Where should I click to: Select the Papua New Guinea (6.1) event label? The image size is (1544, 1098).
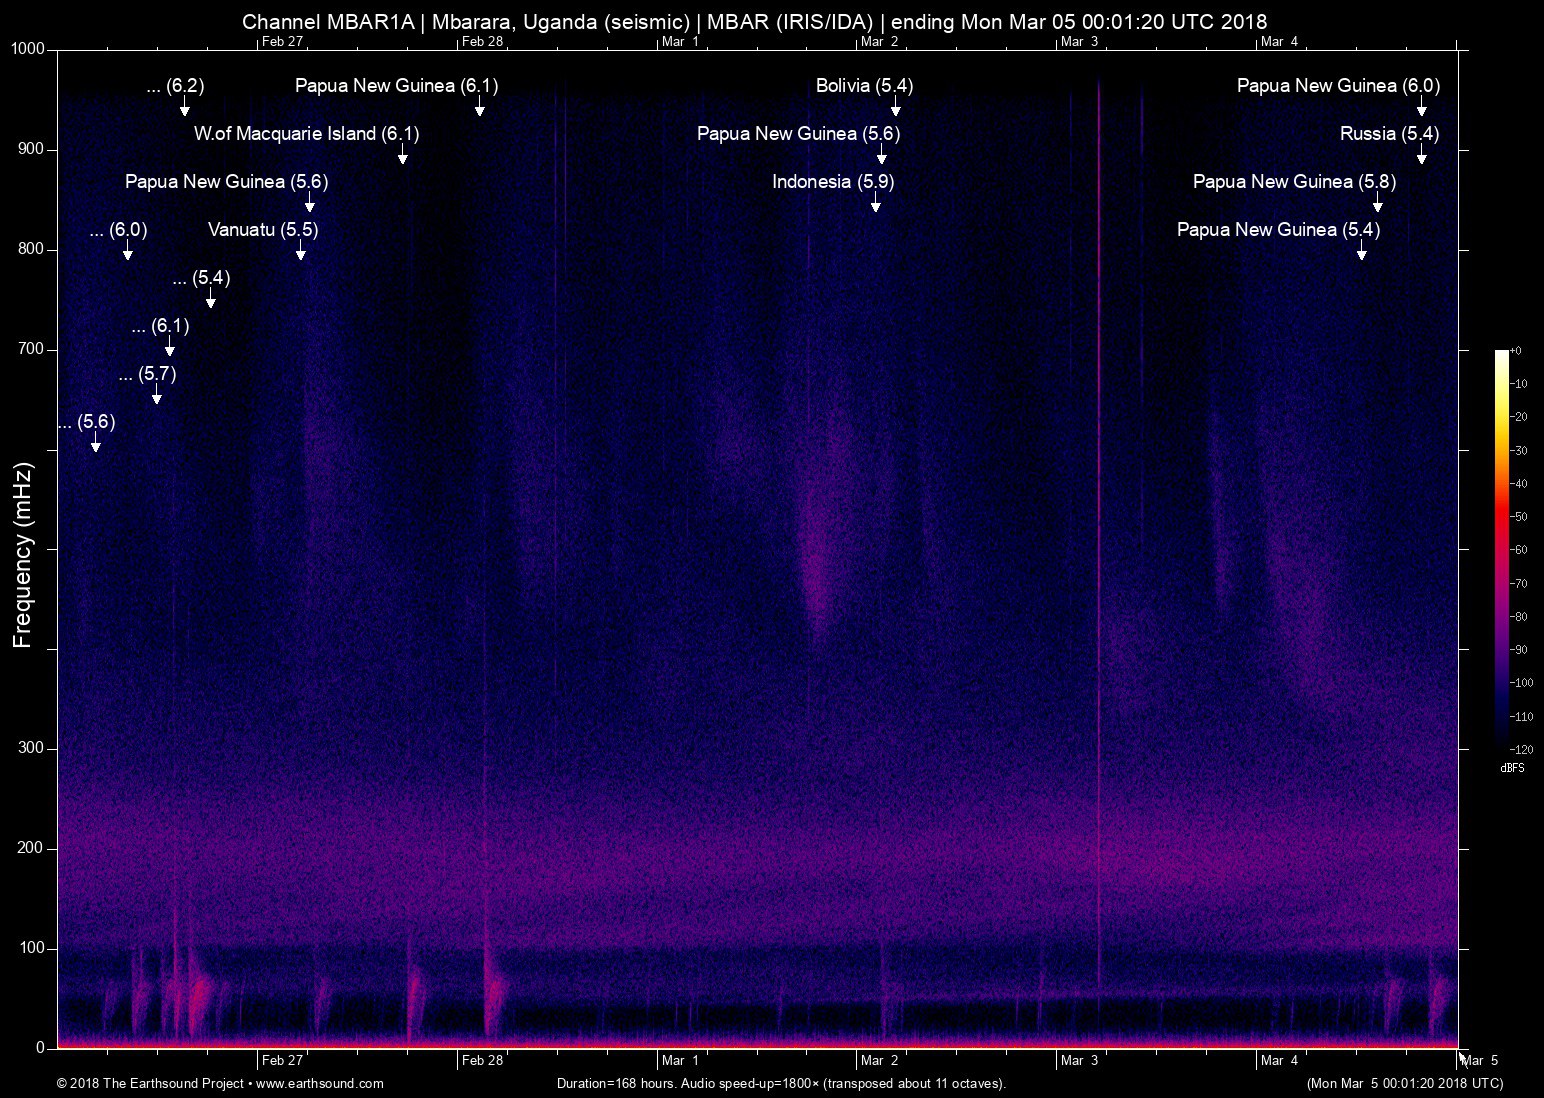point(396,86)
